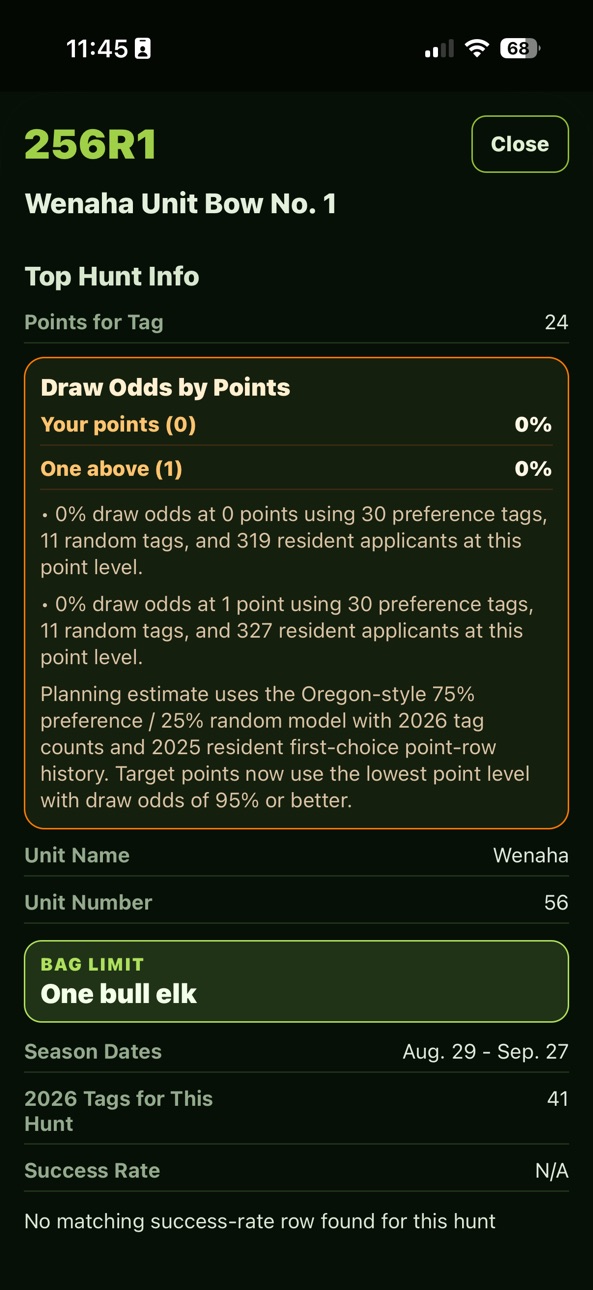This screenshot has height=1290, width=593.
Task: Tap the Wenaha Unit Bow No. 1 title
Action: [180, 204]
